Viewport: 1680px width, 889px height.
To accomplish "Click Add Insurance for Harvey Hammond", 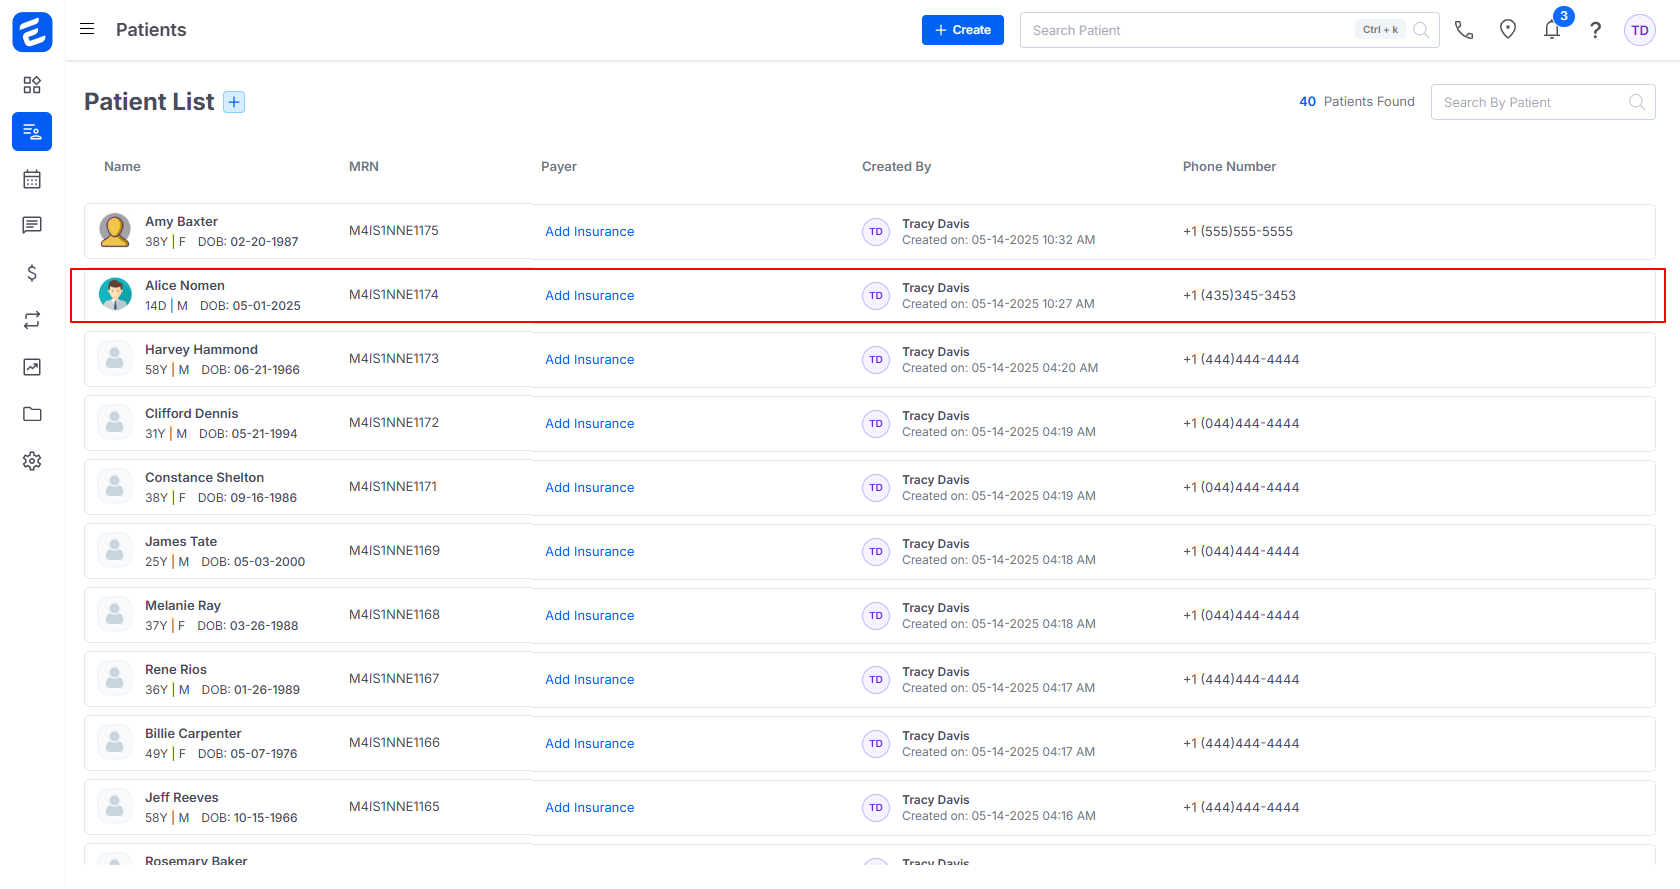I will [589, 360].
